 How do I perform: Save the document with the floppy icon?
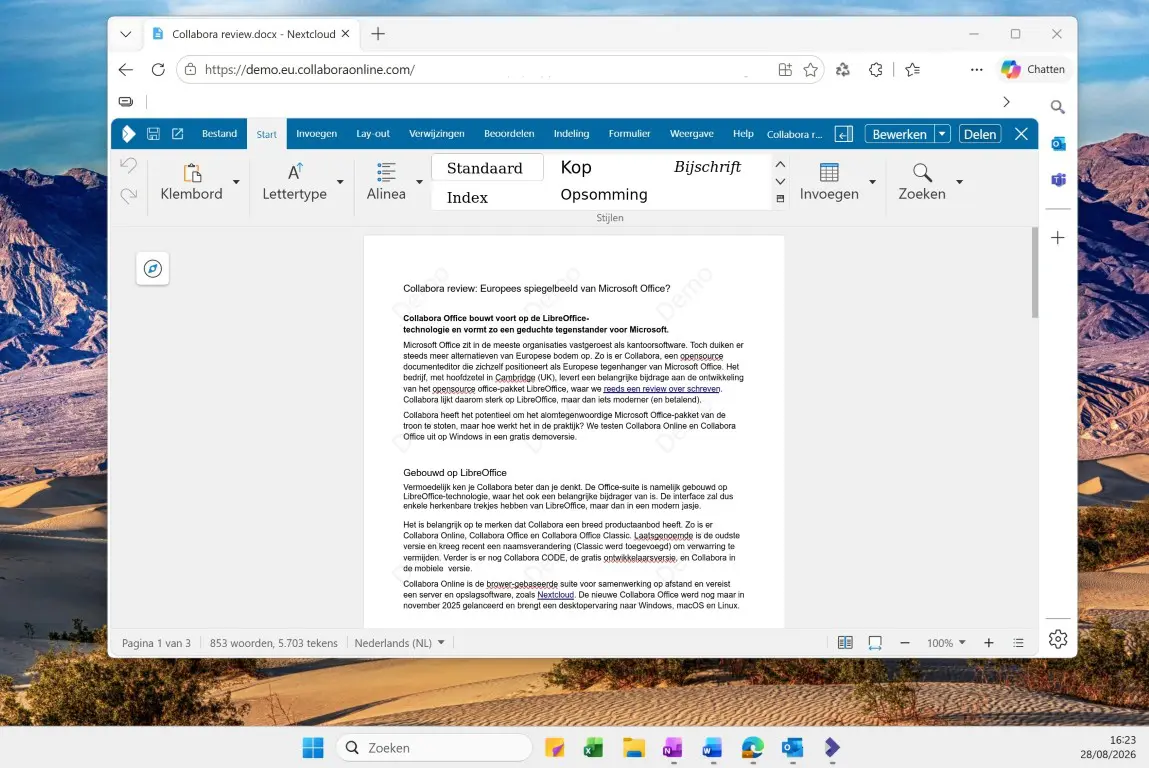pyautogui.click(x=153, y=133)
